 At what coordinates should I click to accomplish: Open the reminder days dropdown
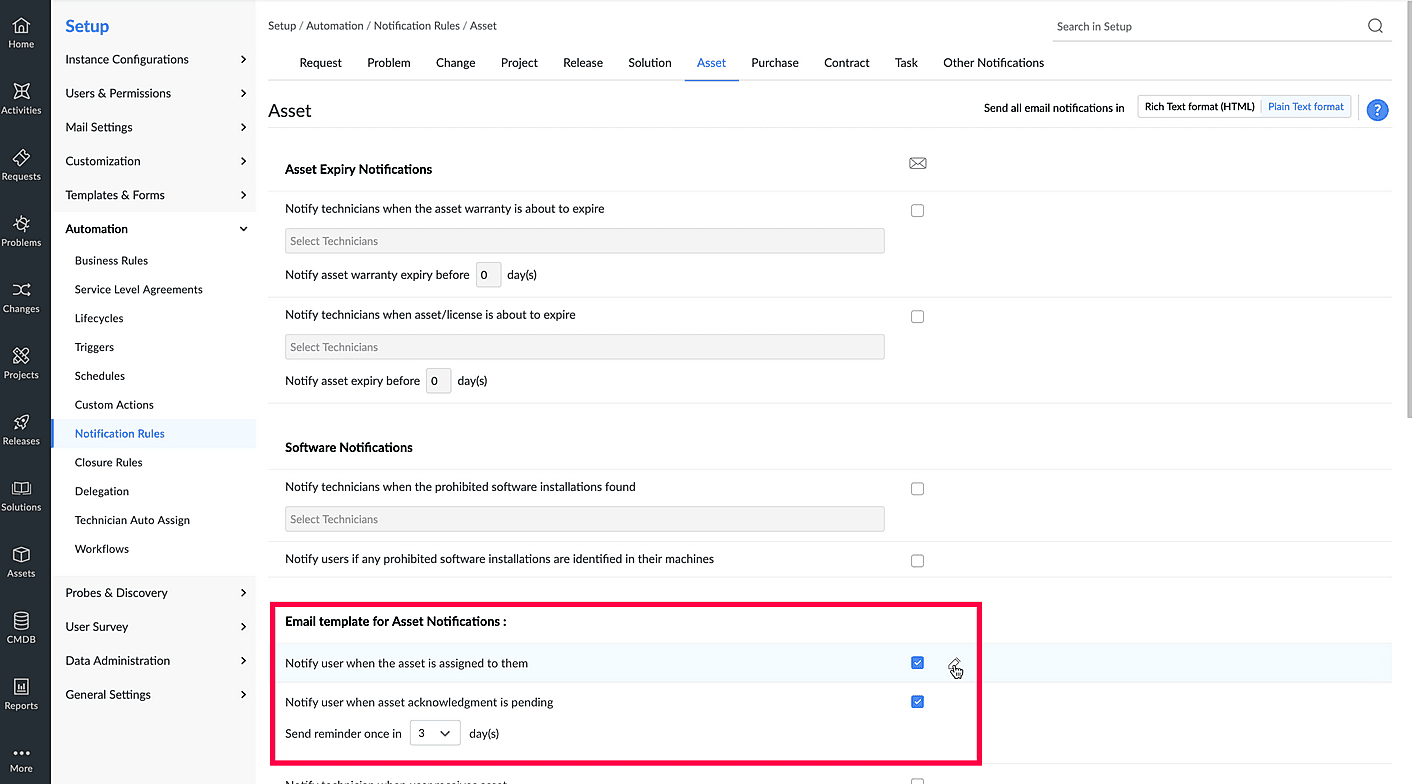click(x=435, y=734)
